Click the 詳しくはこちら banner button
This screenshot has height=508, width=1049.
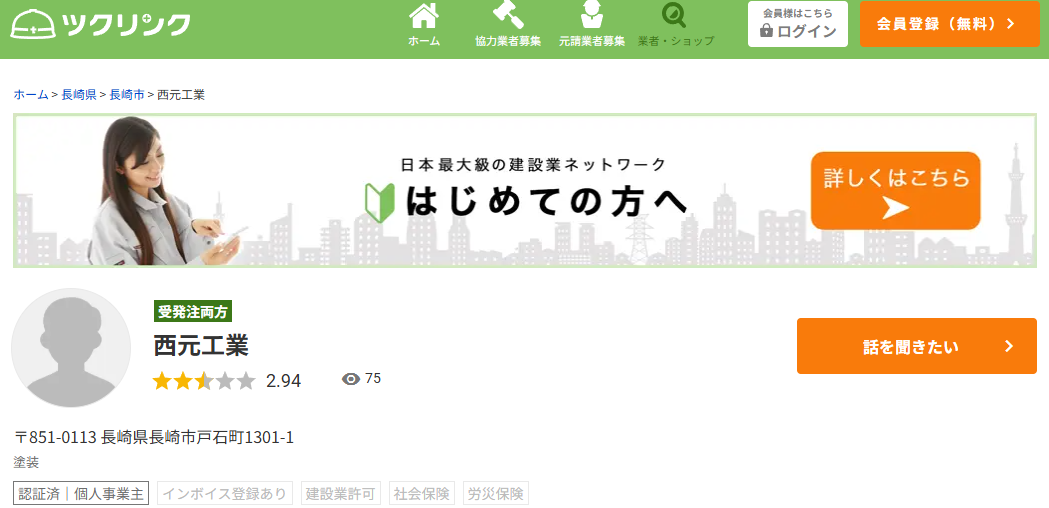point(896,190)
